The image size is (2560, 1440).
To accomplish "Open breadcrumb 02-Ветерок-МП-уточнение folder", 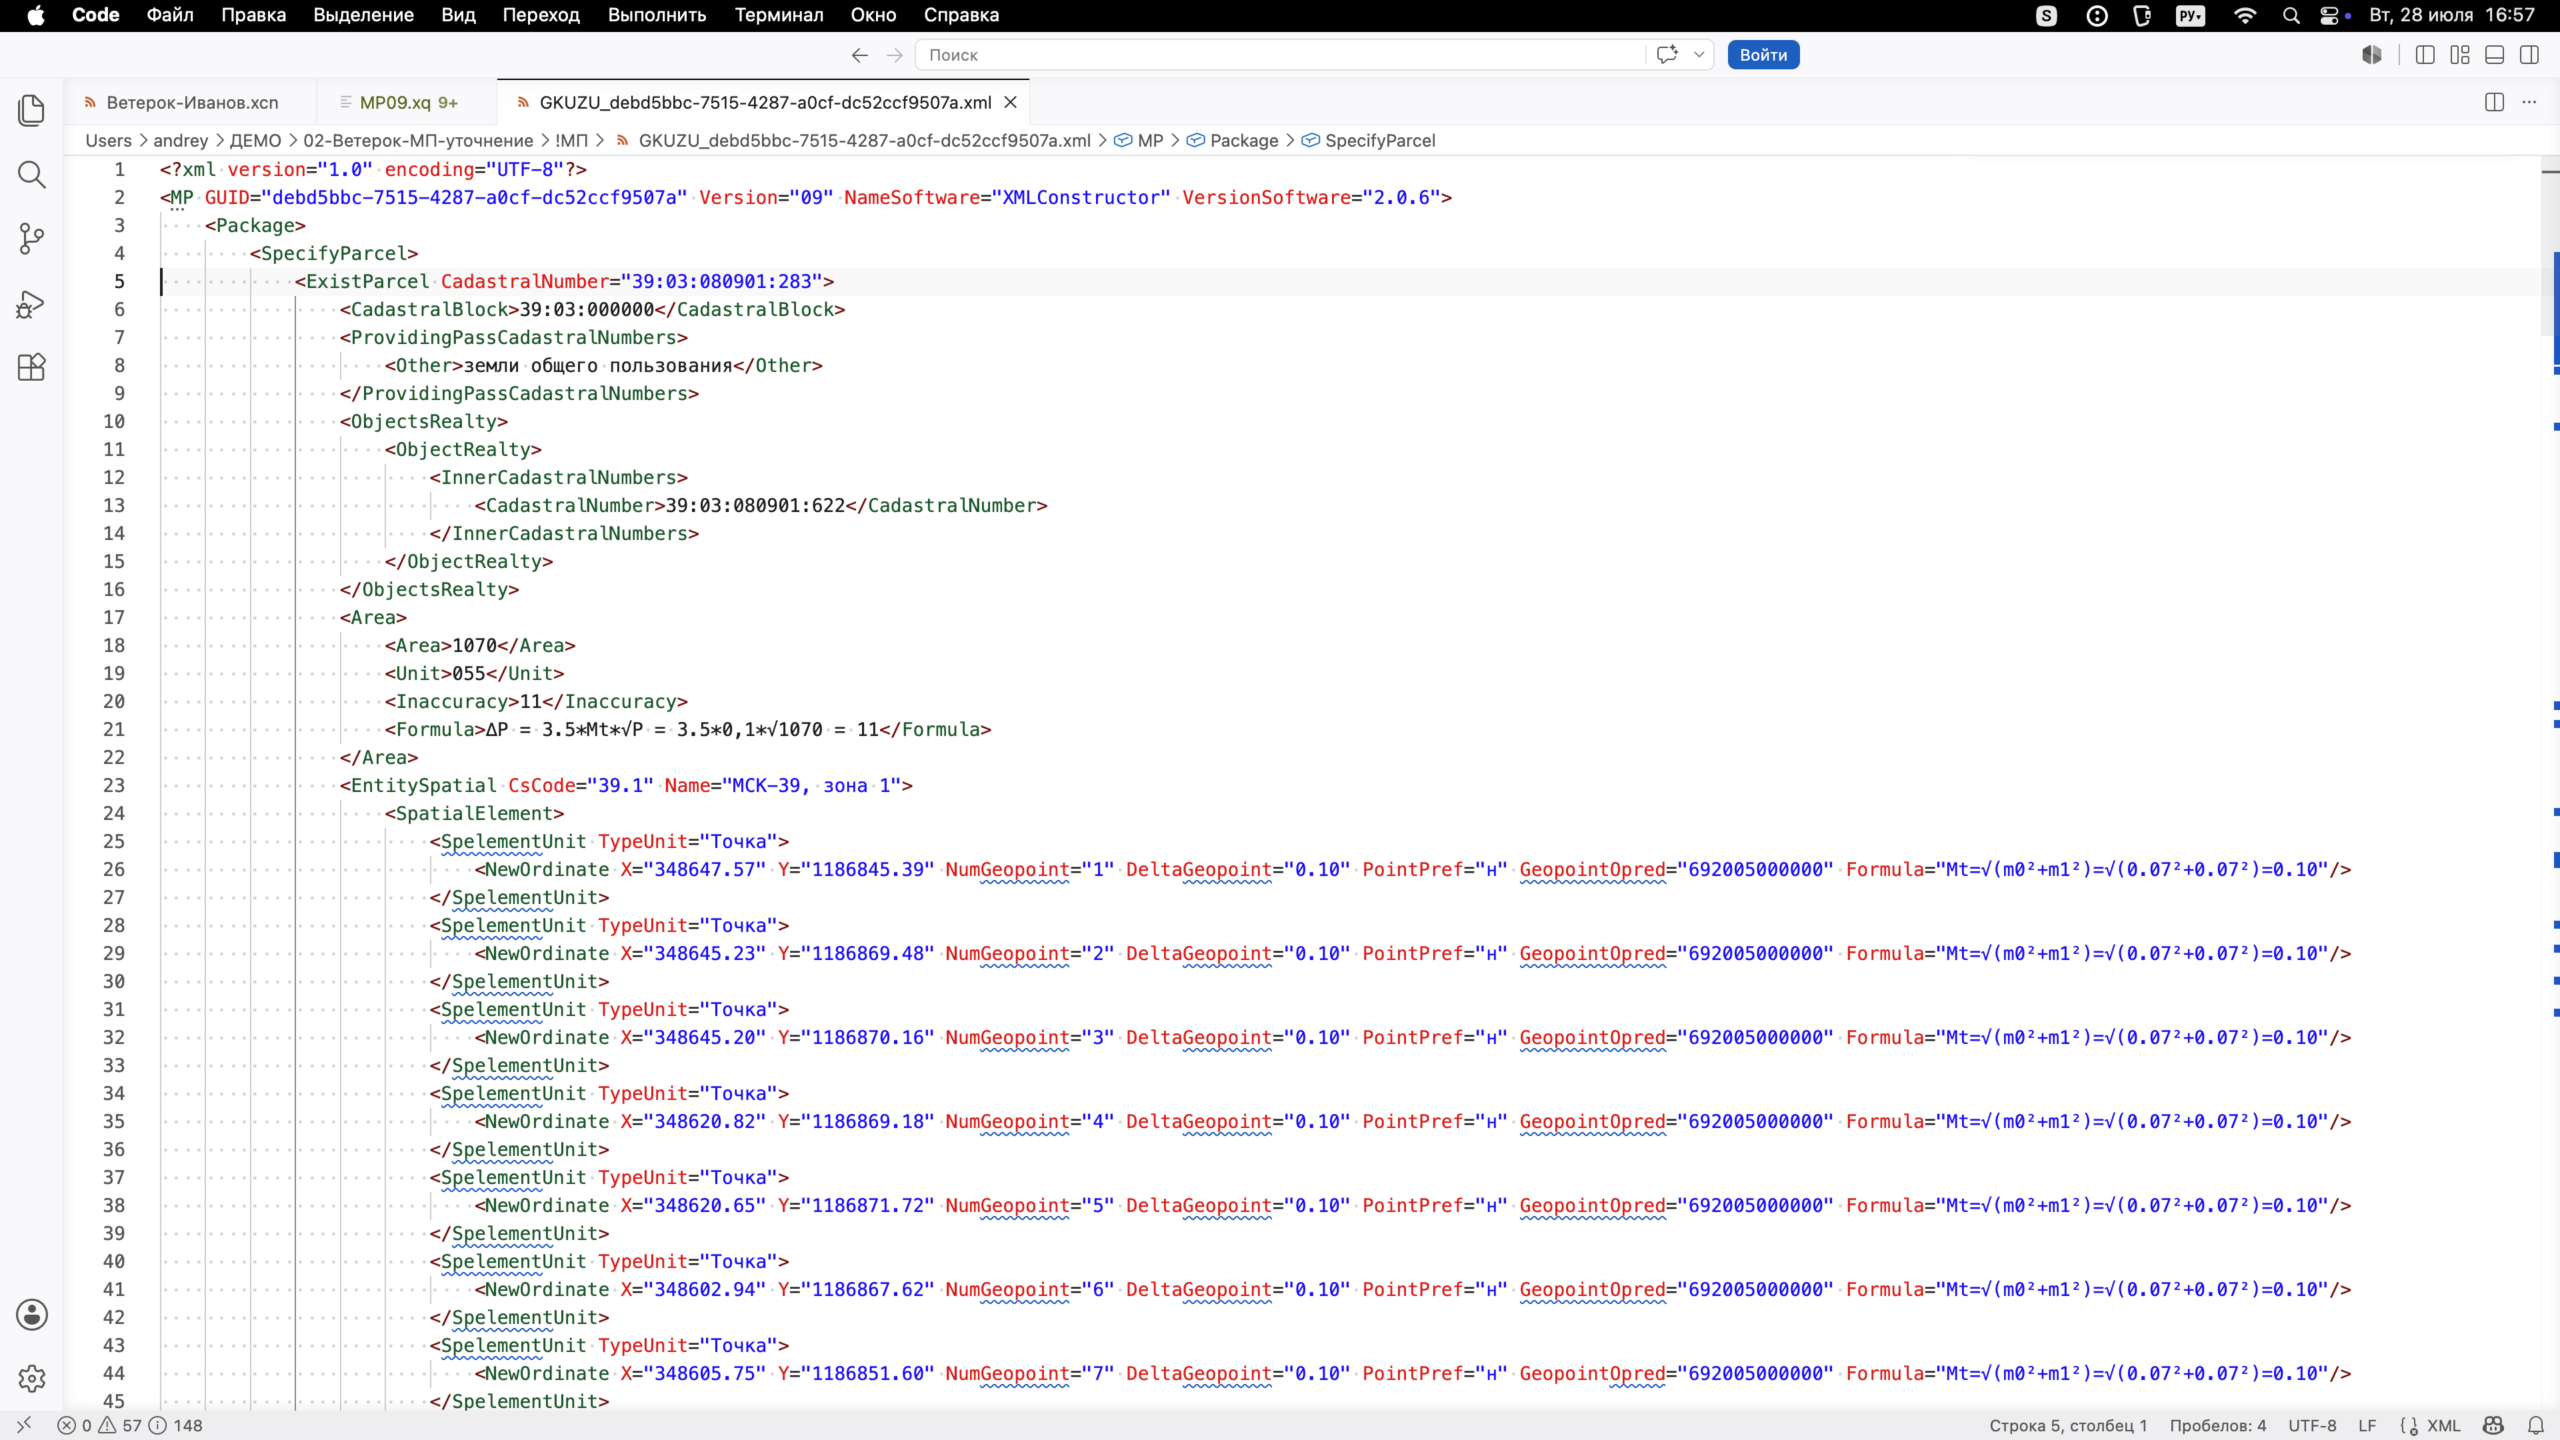I will [418, 140].
